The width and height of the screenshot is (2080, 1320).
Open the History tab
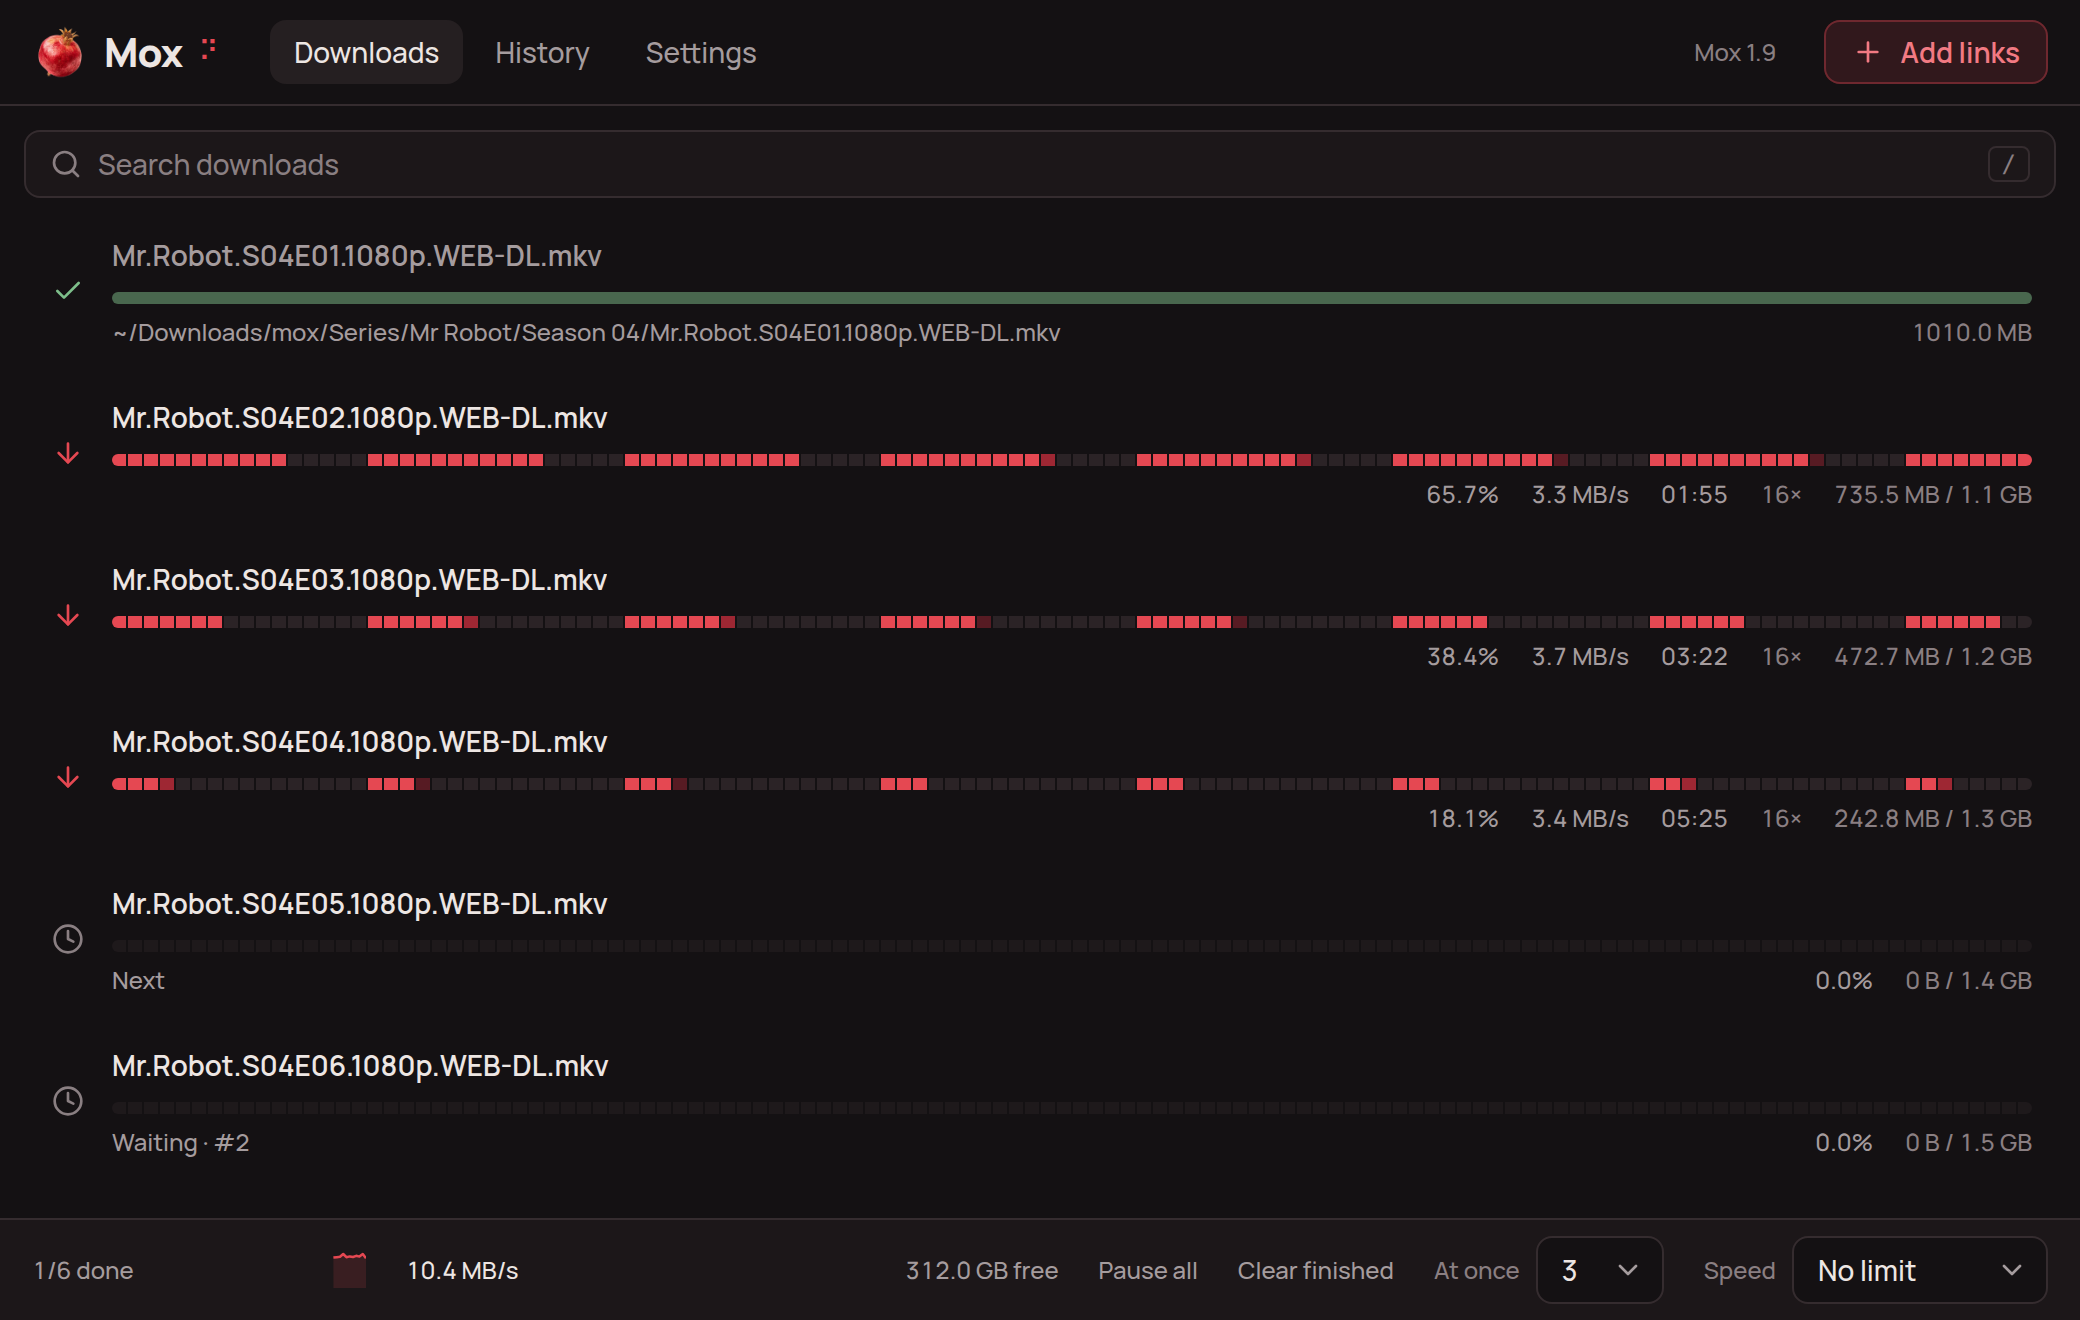click(542, 52)
